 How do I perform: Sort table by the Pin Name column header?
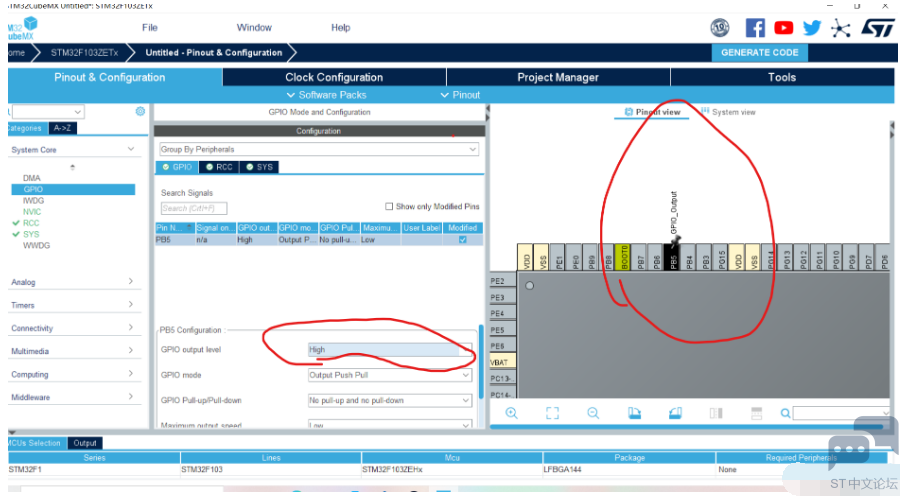[x=175, y=228]
